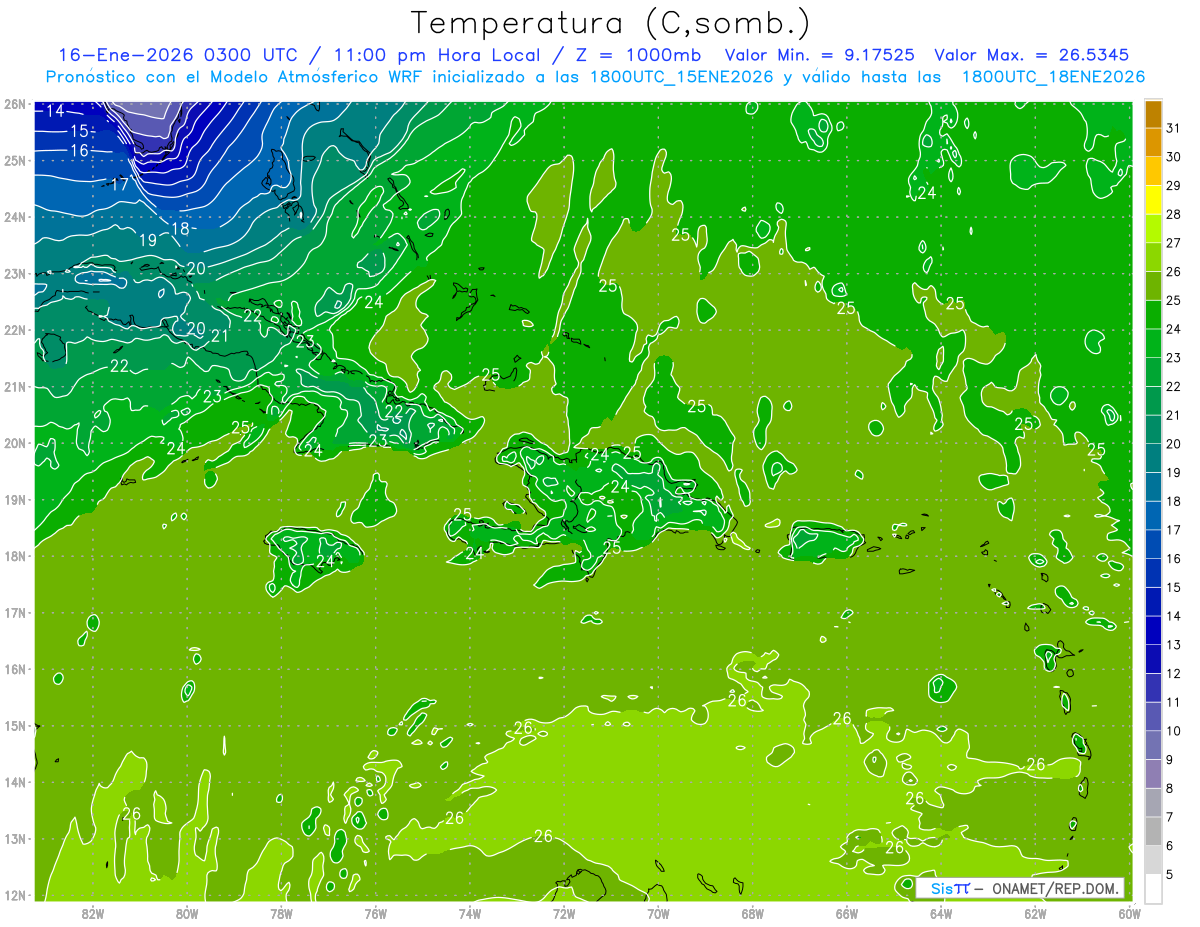This screenshot has height=927, width=1200.
Task: Click the color bar scale label 12
Action: click(1173, 674)
